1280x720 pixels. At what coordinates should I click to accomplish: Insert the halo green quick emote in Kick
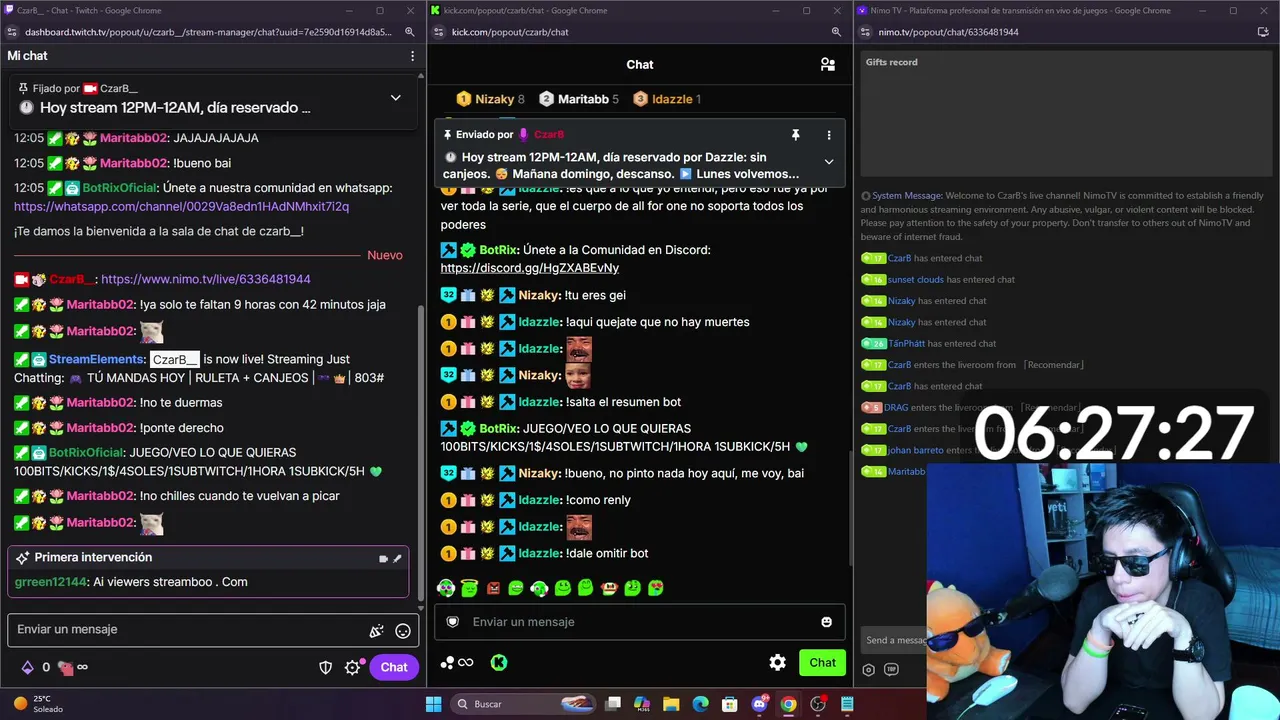[x=469, y=588]
